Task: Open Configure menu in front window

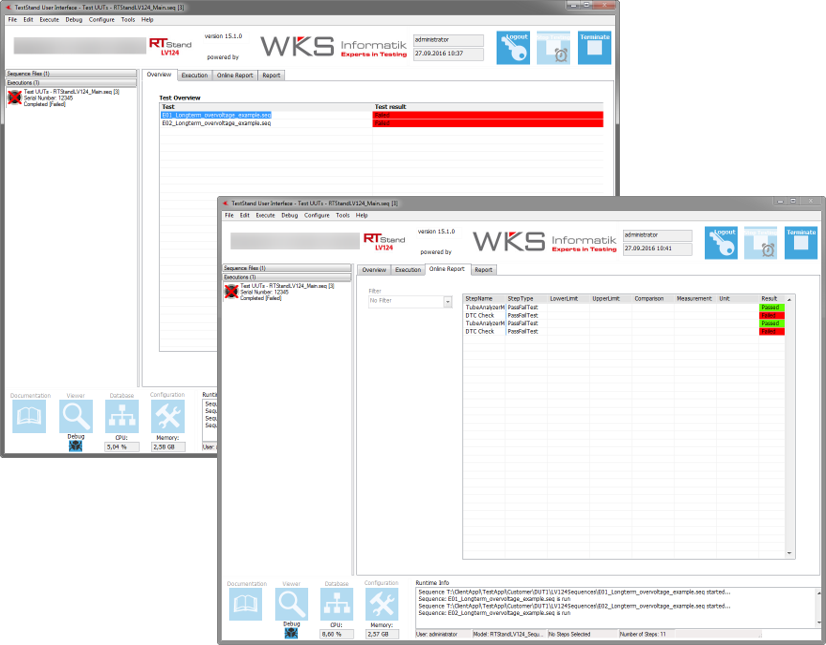Action: tap(317, 215)
